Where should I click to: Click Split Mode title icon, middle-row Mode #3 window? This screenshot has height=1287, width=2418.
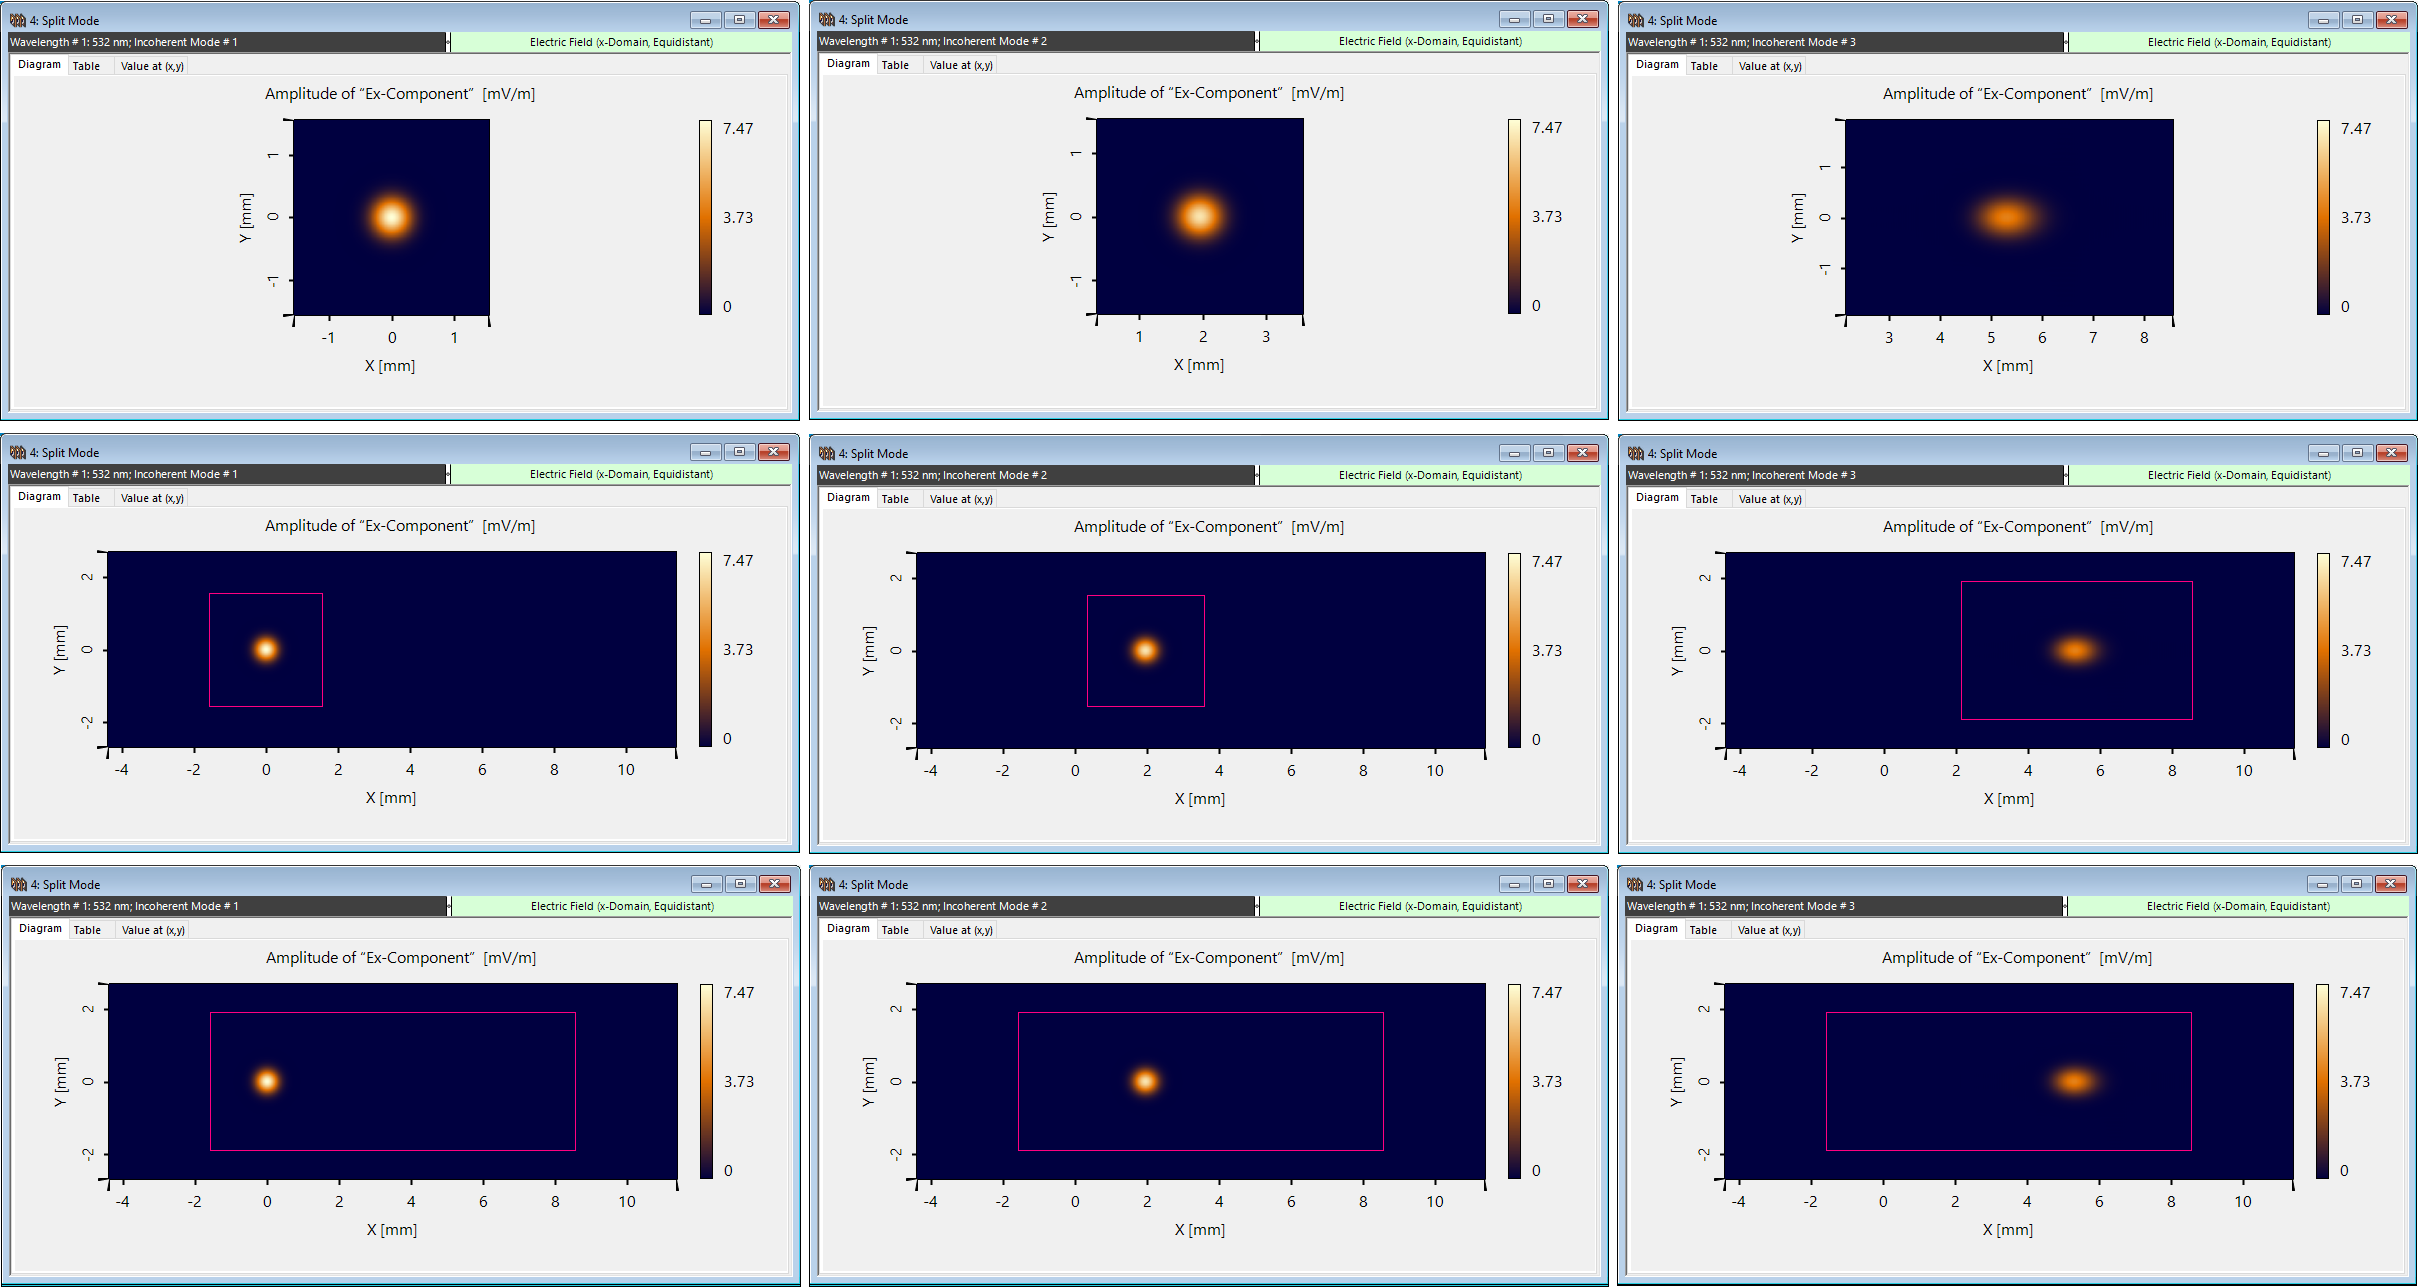click(x=1636, y=453)
